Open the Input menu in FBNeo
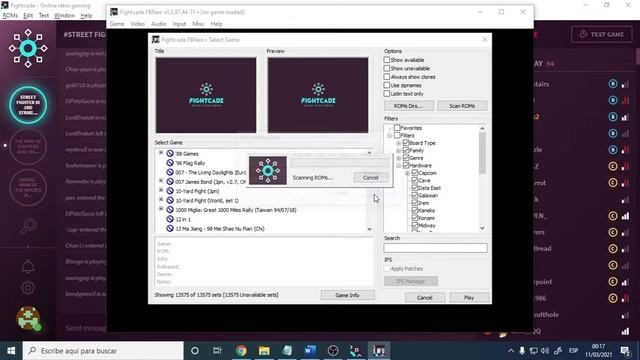This screenshot has height=360, width=640. point(179,24)
